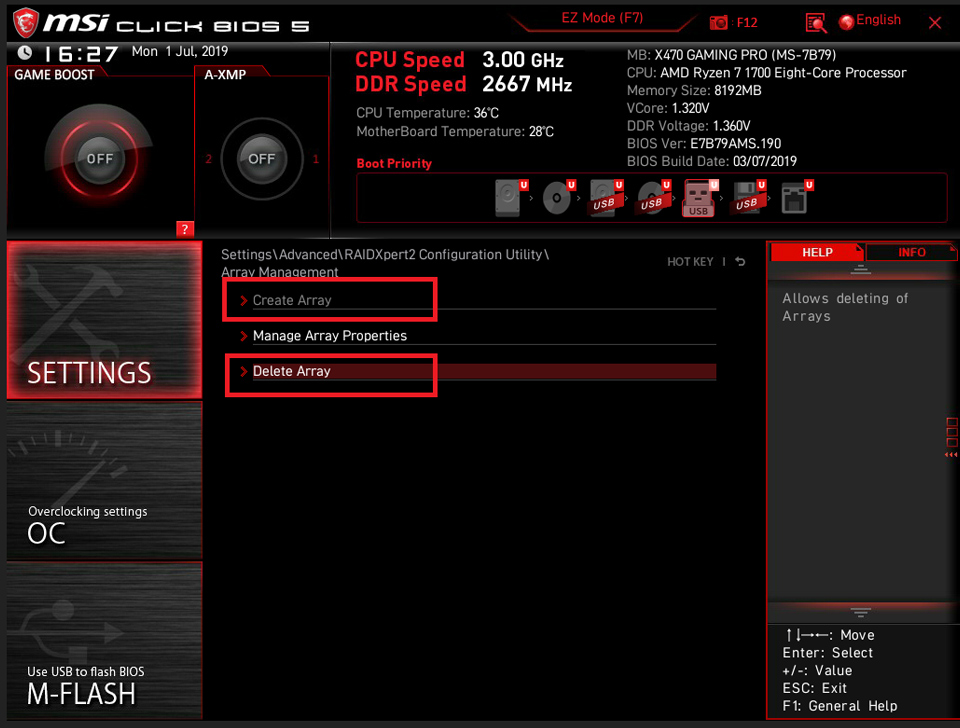Click the help panel bottom scroll handle
Viewport: 960px width, 728px height.
(860, 612)
